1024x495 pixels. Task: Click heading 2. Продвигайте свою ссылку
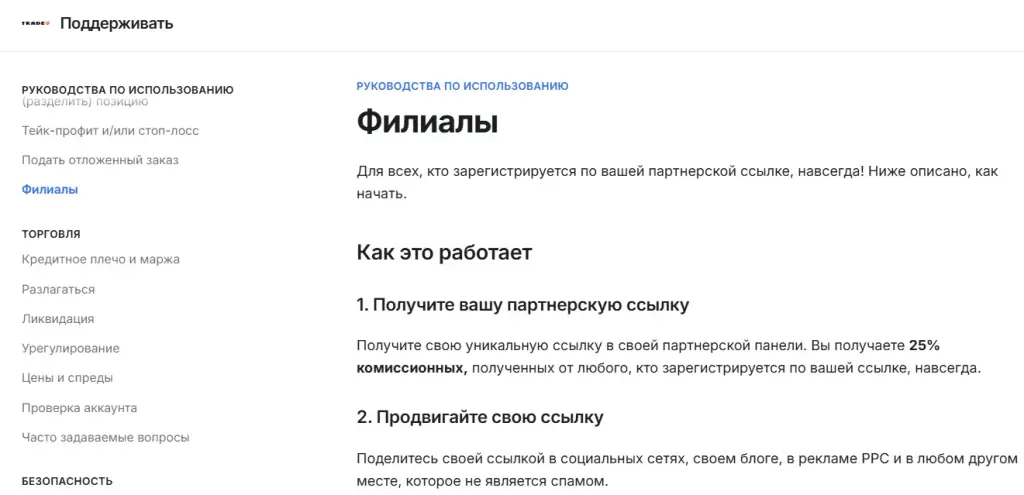480,417
